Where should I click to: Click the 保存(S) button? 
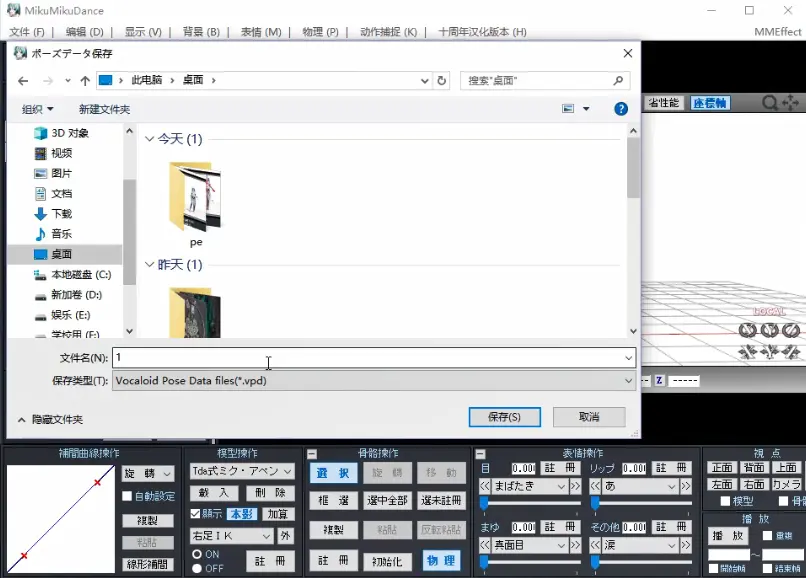(504, 417)
